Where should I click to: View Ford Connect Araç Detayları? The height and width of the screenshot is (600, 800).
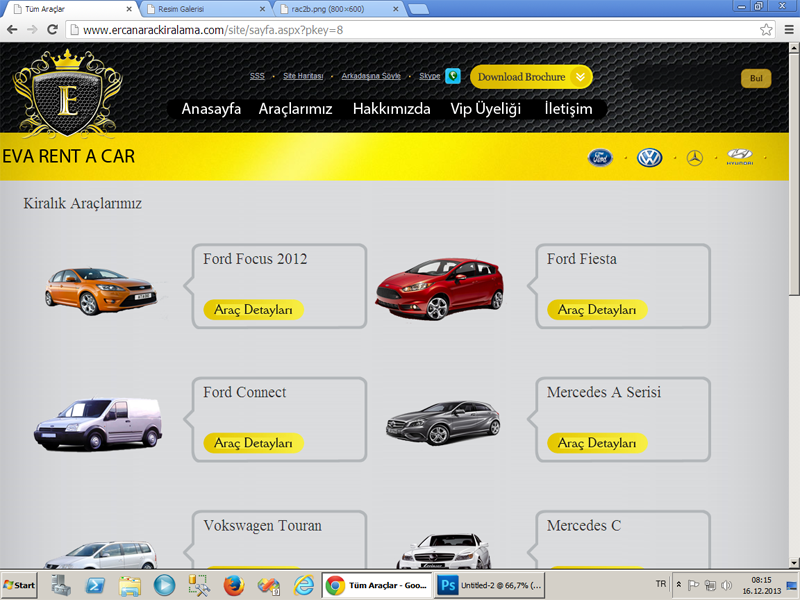[x=253, y=443]
